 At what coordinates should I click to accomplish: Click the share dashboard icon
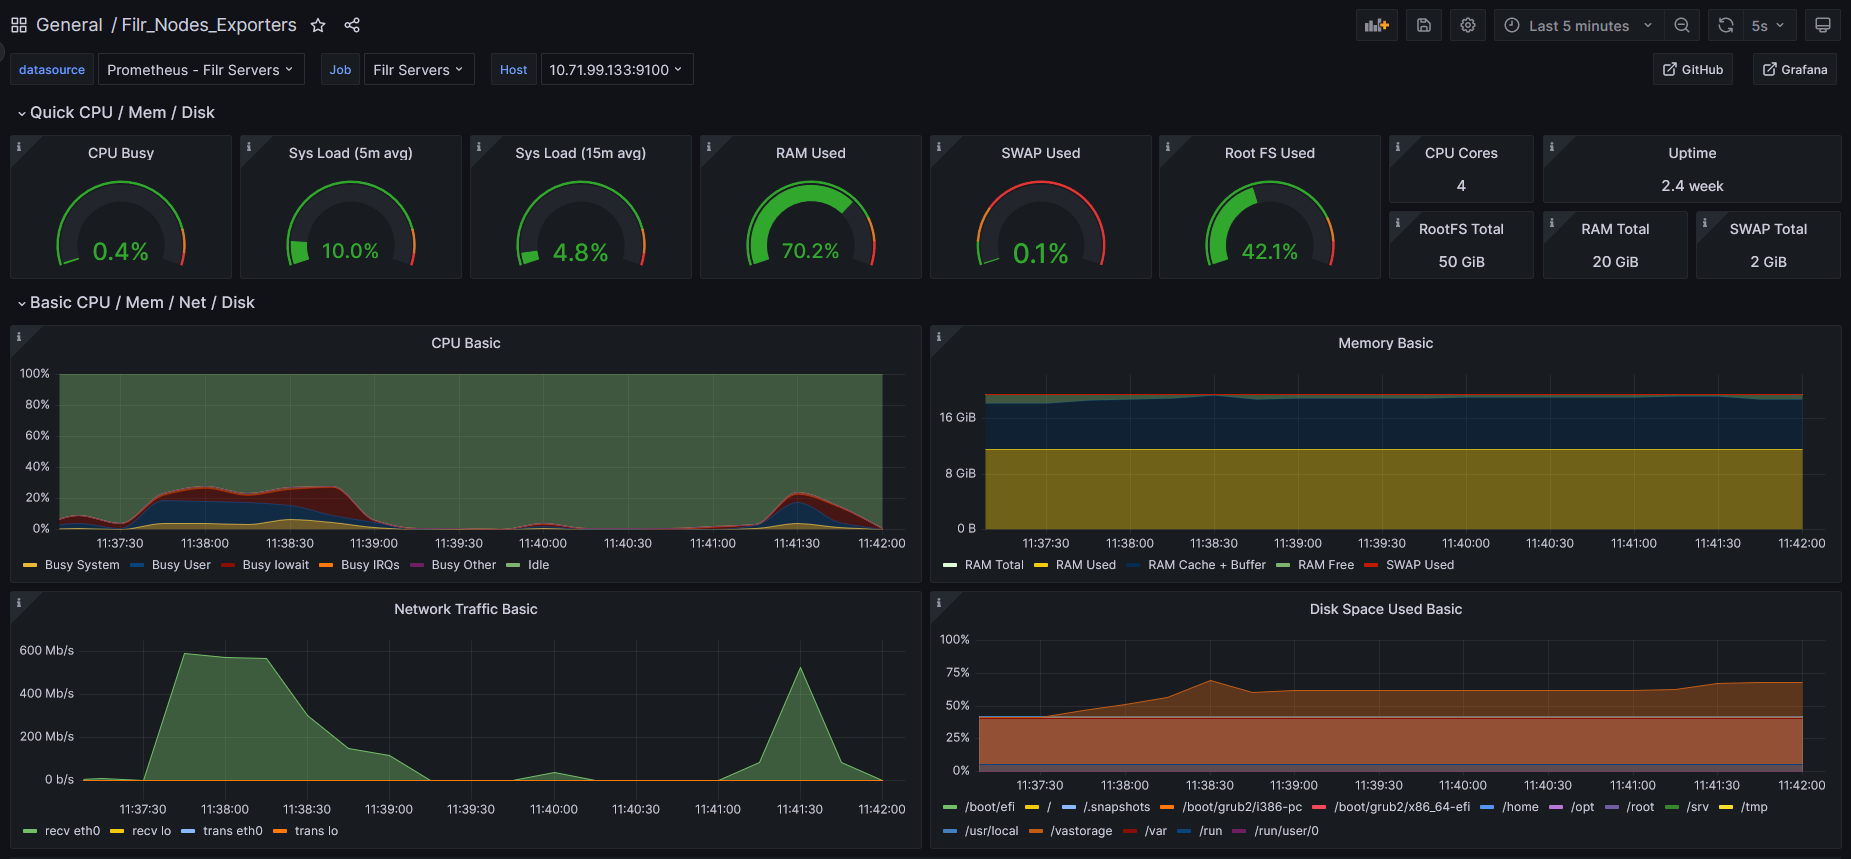tap(352, 25)
